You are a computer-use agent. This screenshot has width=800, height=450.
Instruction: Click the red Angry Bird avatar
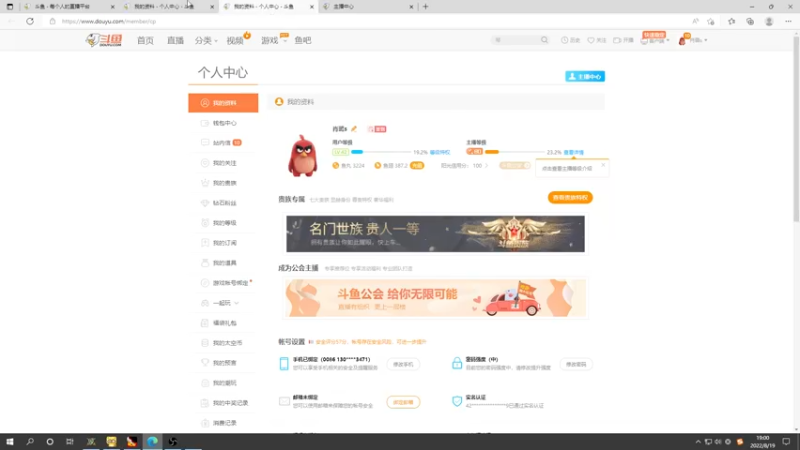[x=303, y=156]
